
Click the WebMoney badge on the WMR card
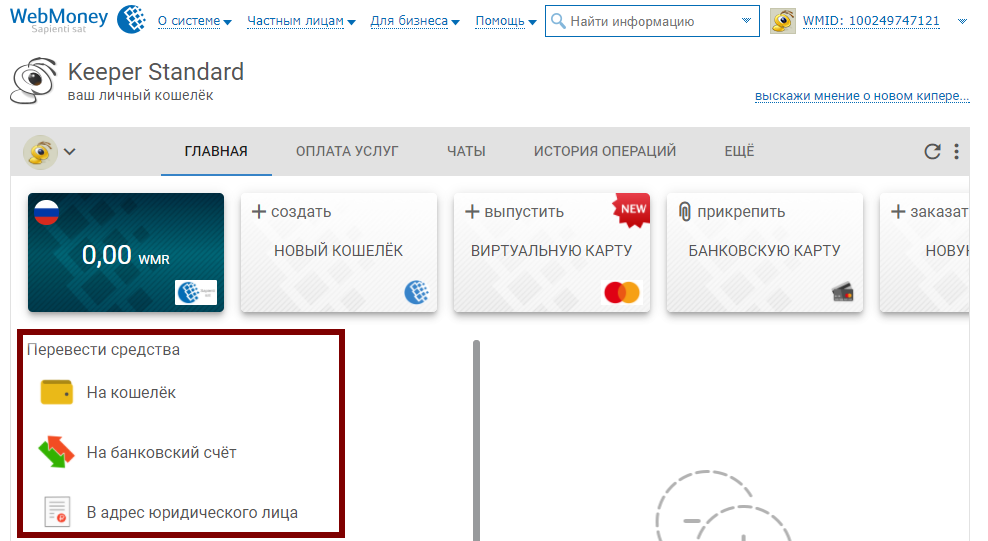click(x=196, y=292)
